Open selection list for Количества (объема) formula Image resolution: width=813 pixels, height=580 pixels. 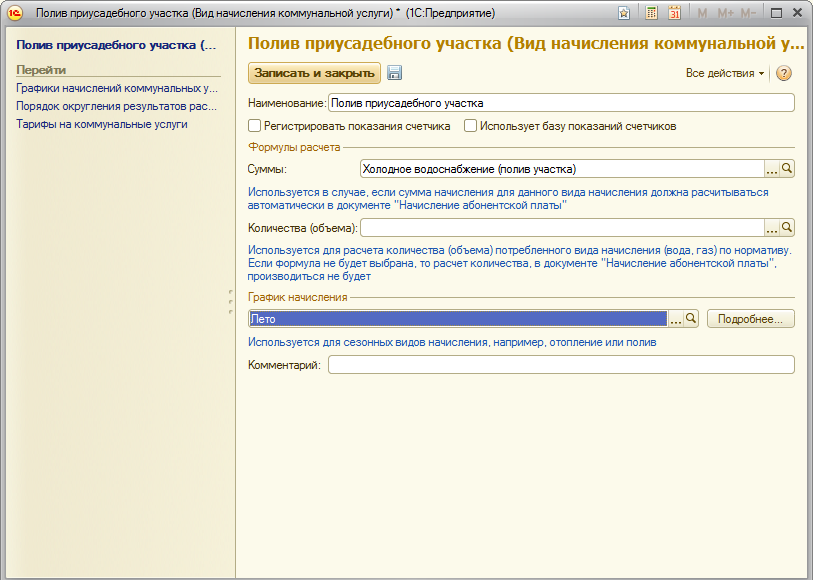pos(771,228)
